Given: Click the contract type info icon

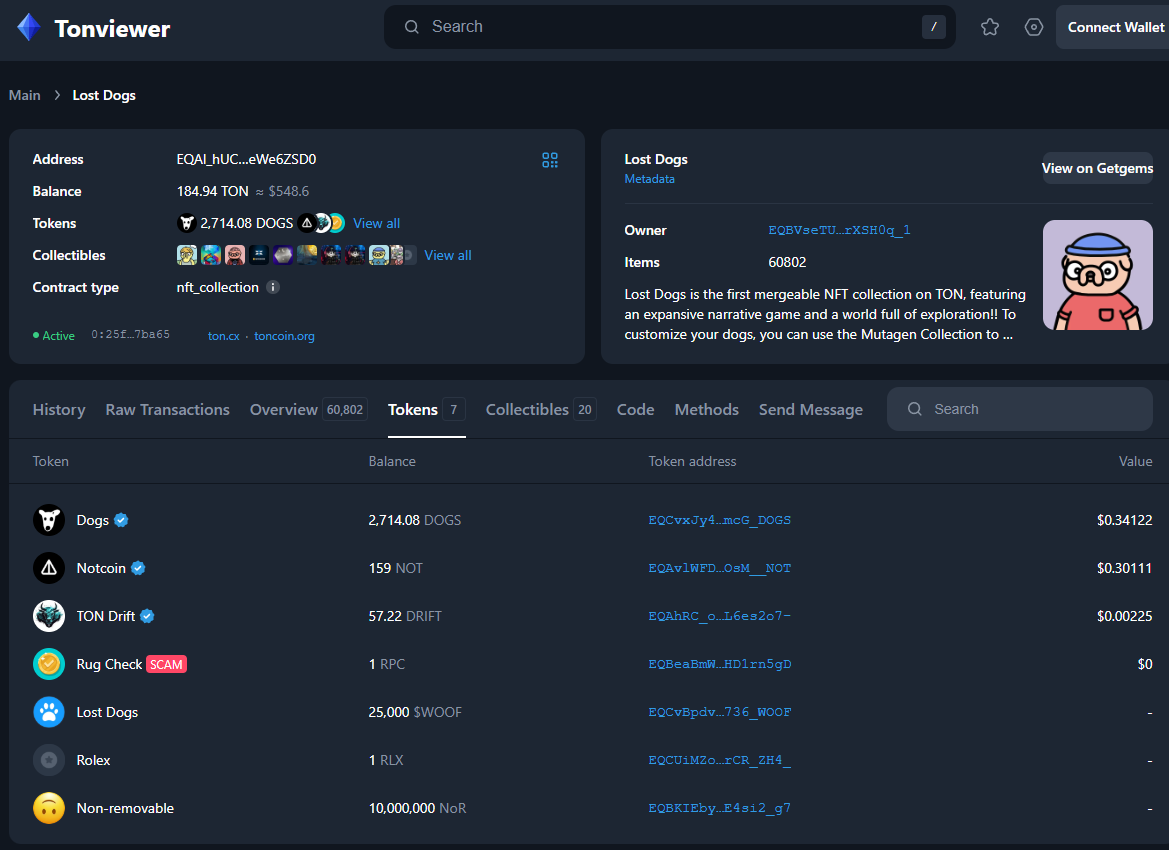Looking at the screenshot, I should point(274,287).
